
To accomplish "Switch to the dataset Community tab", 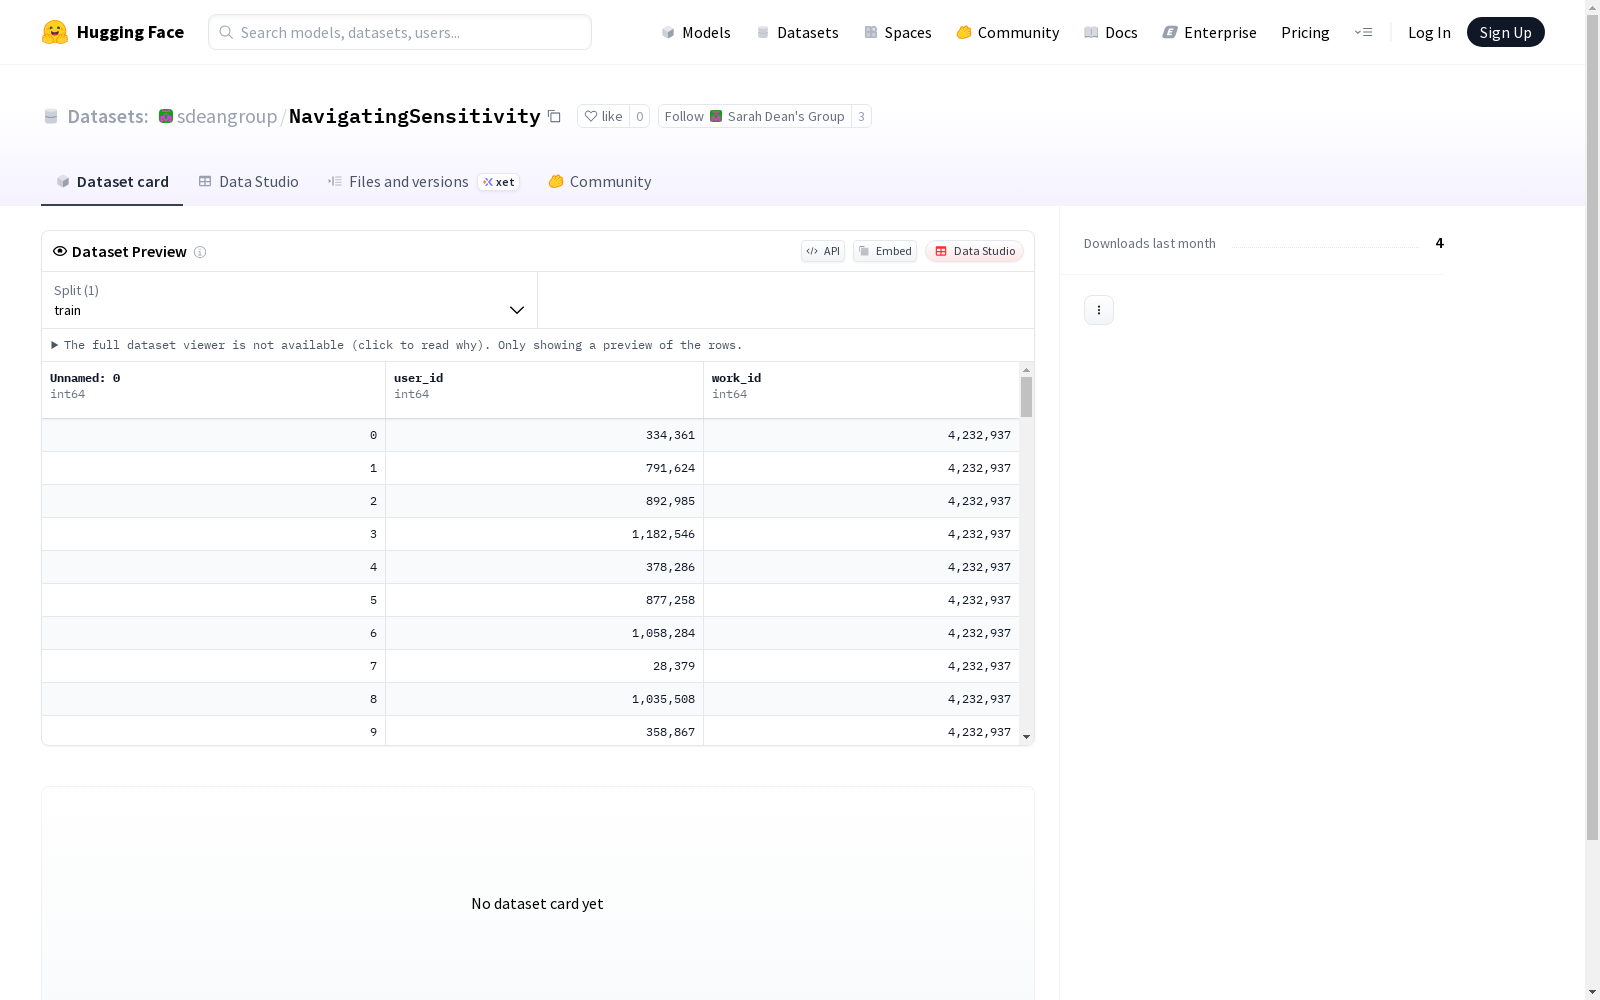I will (600, 182).
